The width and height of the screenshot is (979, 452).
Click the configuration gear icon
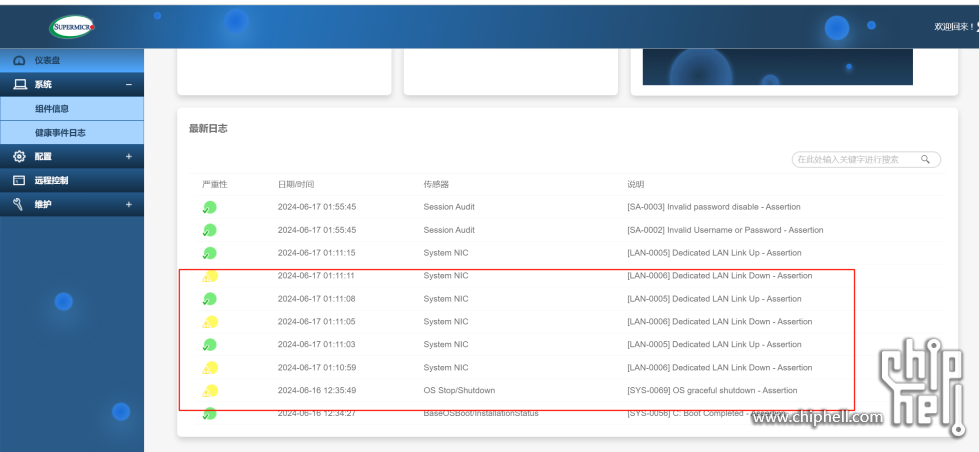19,157
